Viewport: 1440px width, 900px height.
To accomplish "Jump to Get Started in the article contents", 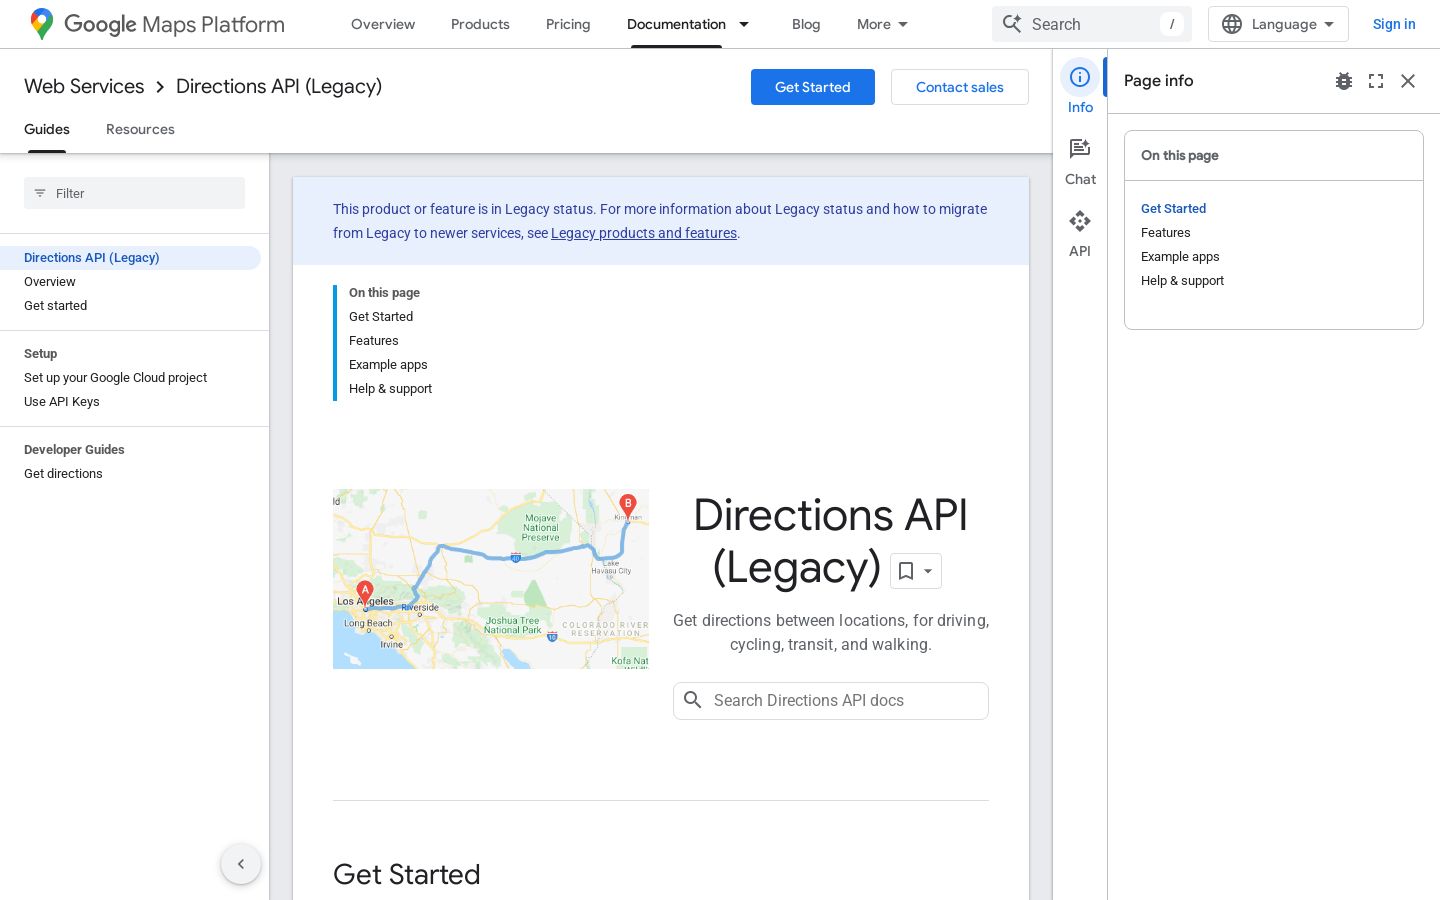I will (381, 317).
